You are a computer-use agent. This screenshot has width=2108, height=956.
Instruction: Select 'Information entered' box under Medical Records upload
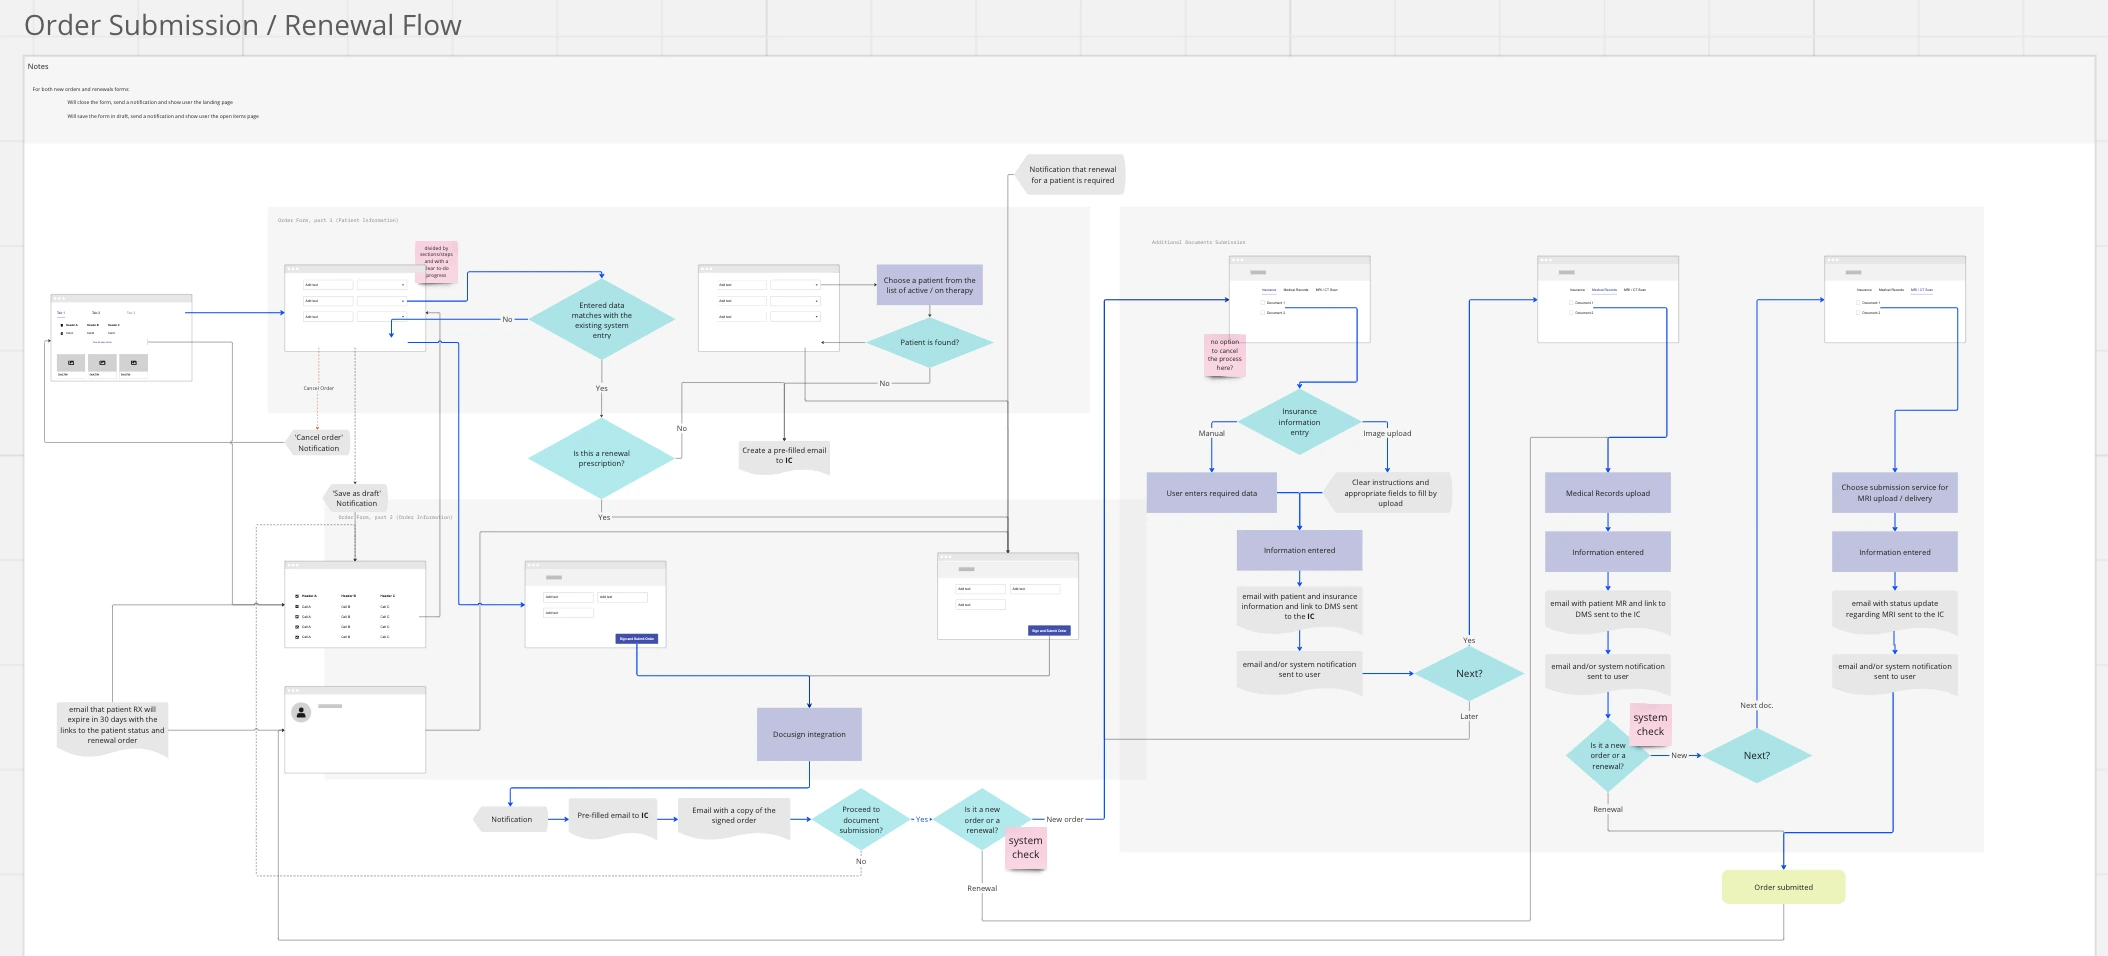pyautogui.click(x=1608, y=552)
